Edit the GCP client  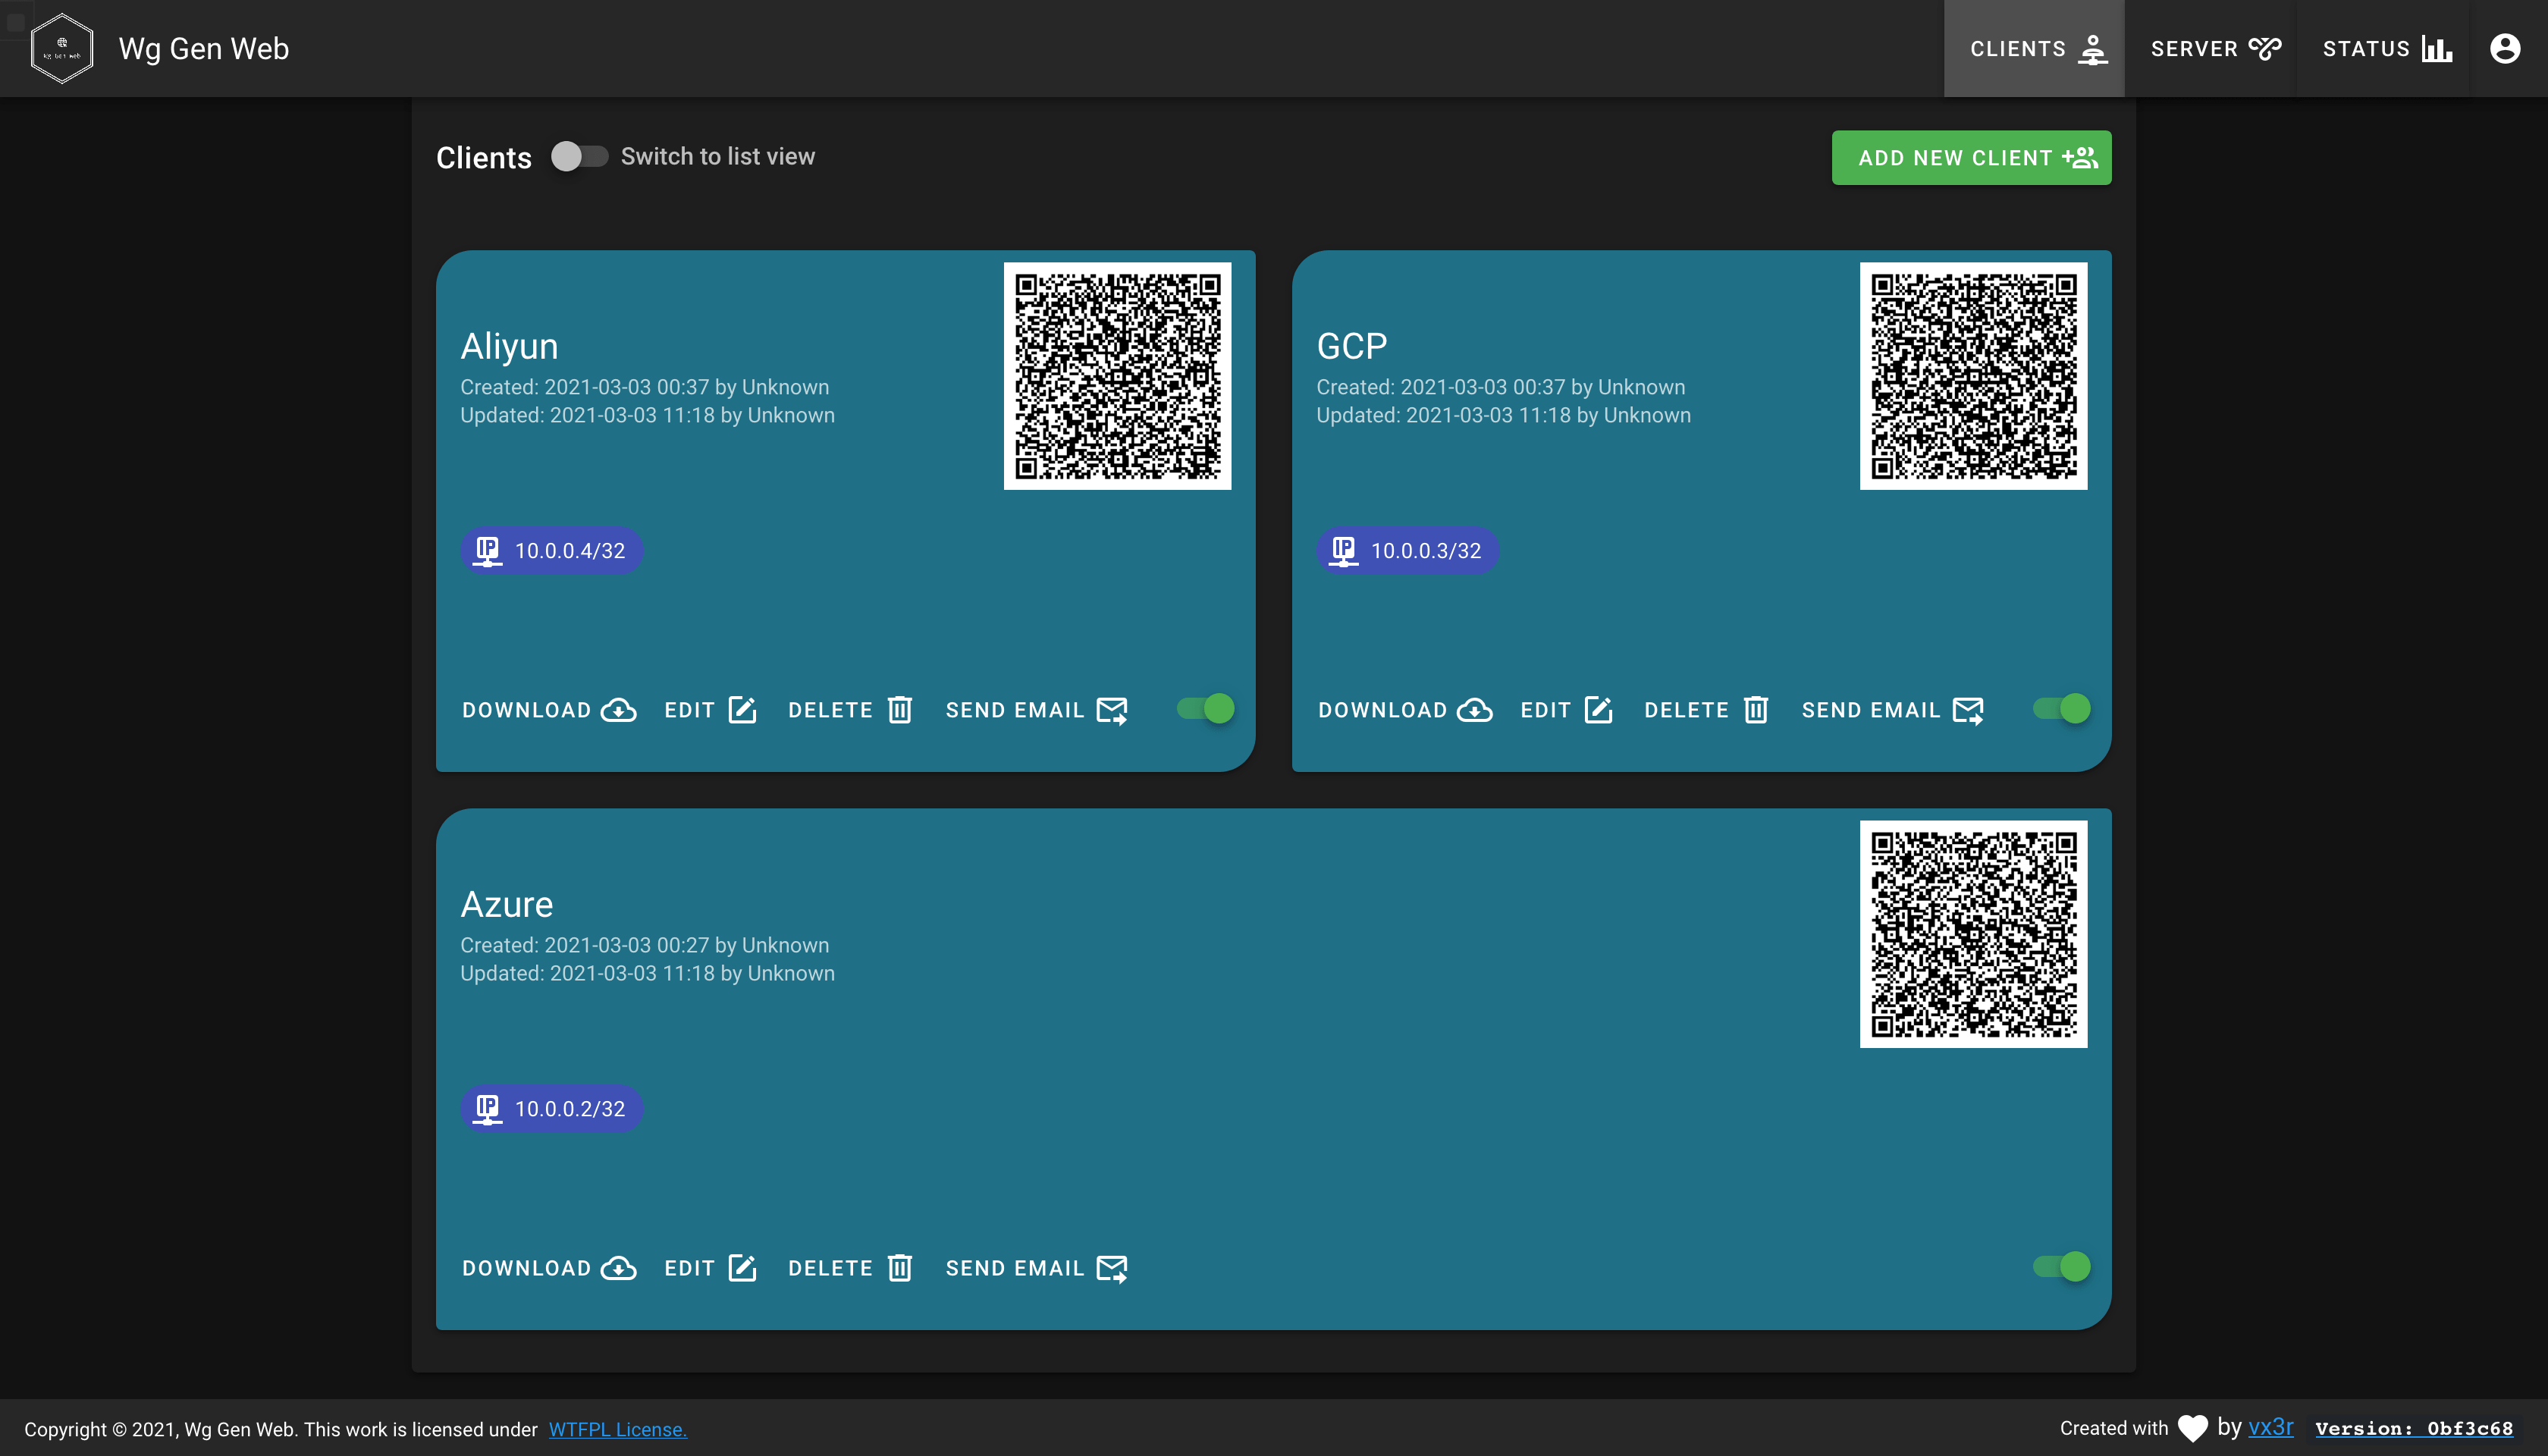[1565, 710]
